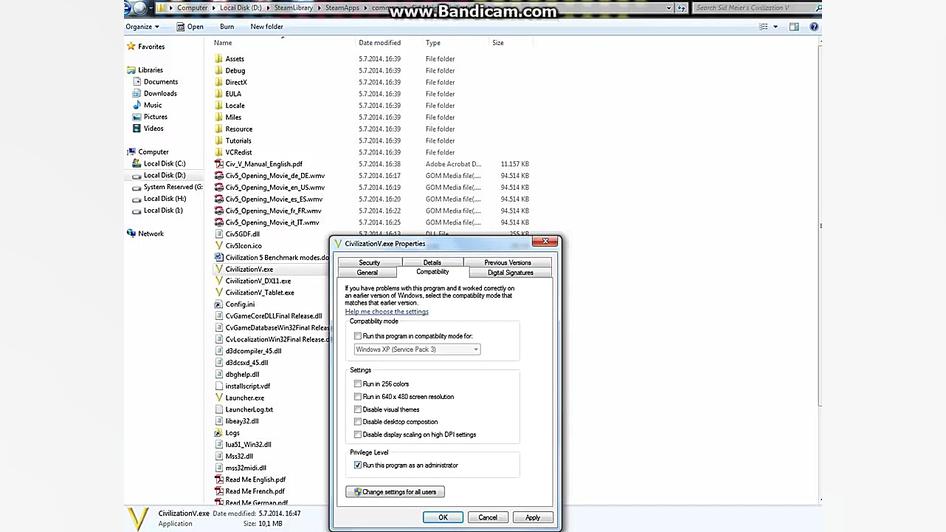The height and width of the screenshot is (532, 946).
Task: Click the Burn toolbar button
Action: coord(227,27)
